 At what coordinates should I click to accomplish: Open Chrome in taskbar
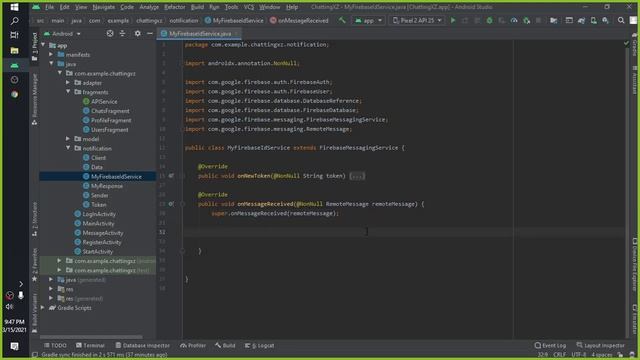[14, 94]
